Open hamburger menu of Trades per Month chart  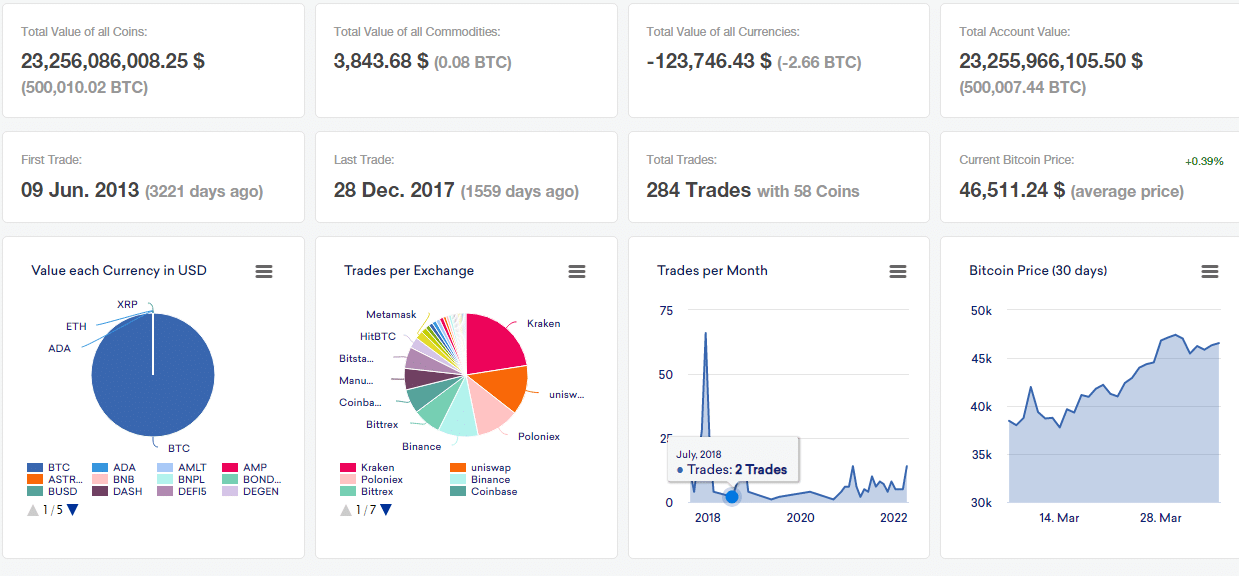(898, 271)
